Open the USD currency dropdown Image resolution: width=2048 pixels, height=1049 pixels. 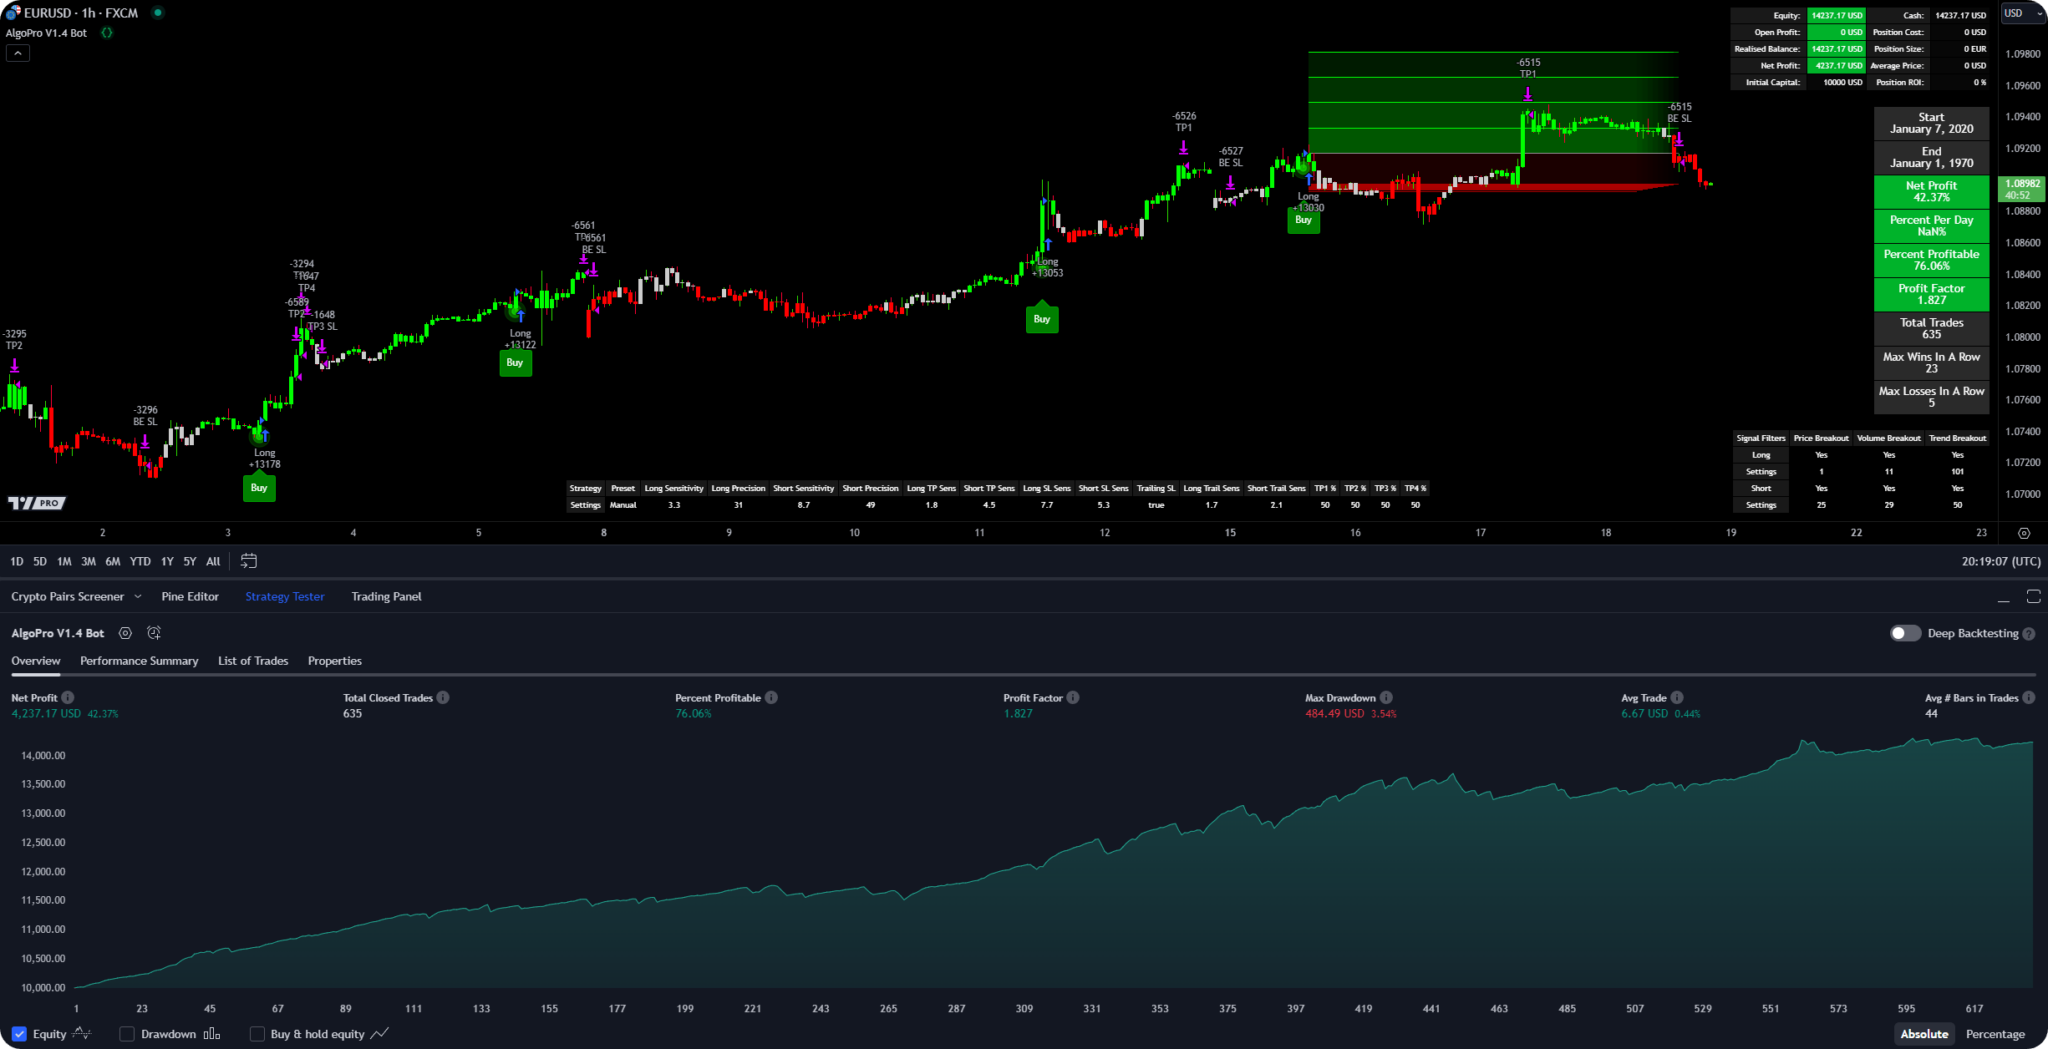pyautogui.click(x=2023, y=13)
